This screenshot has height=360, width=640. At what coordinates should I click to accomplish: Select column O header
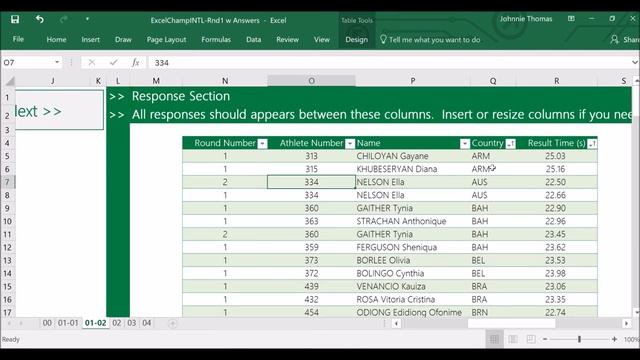point(311,81)
